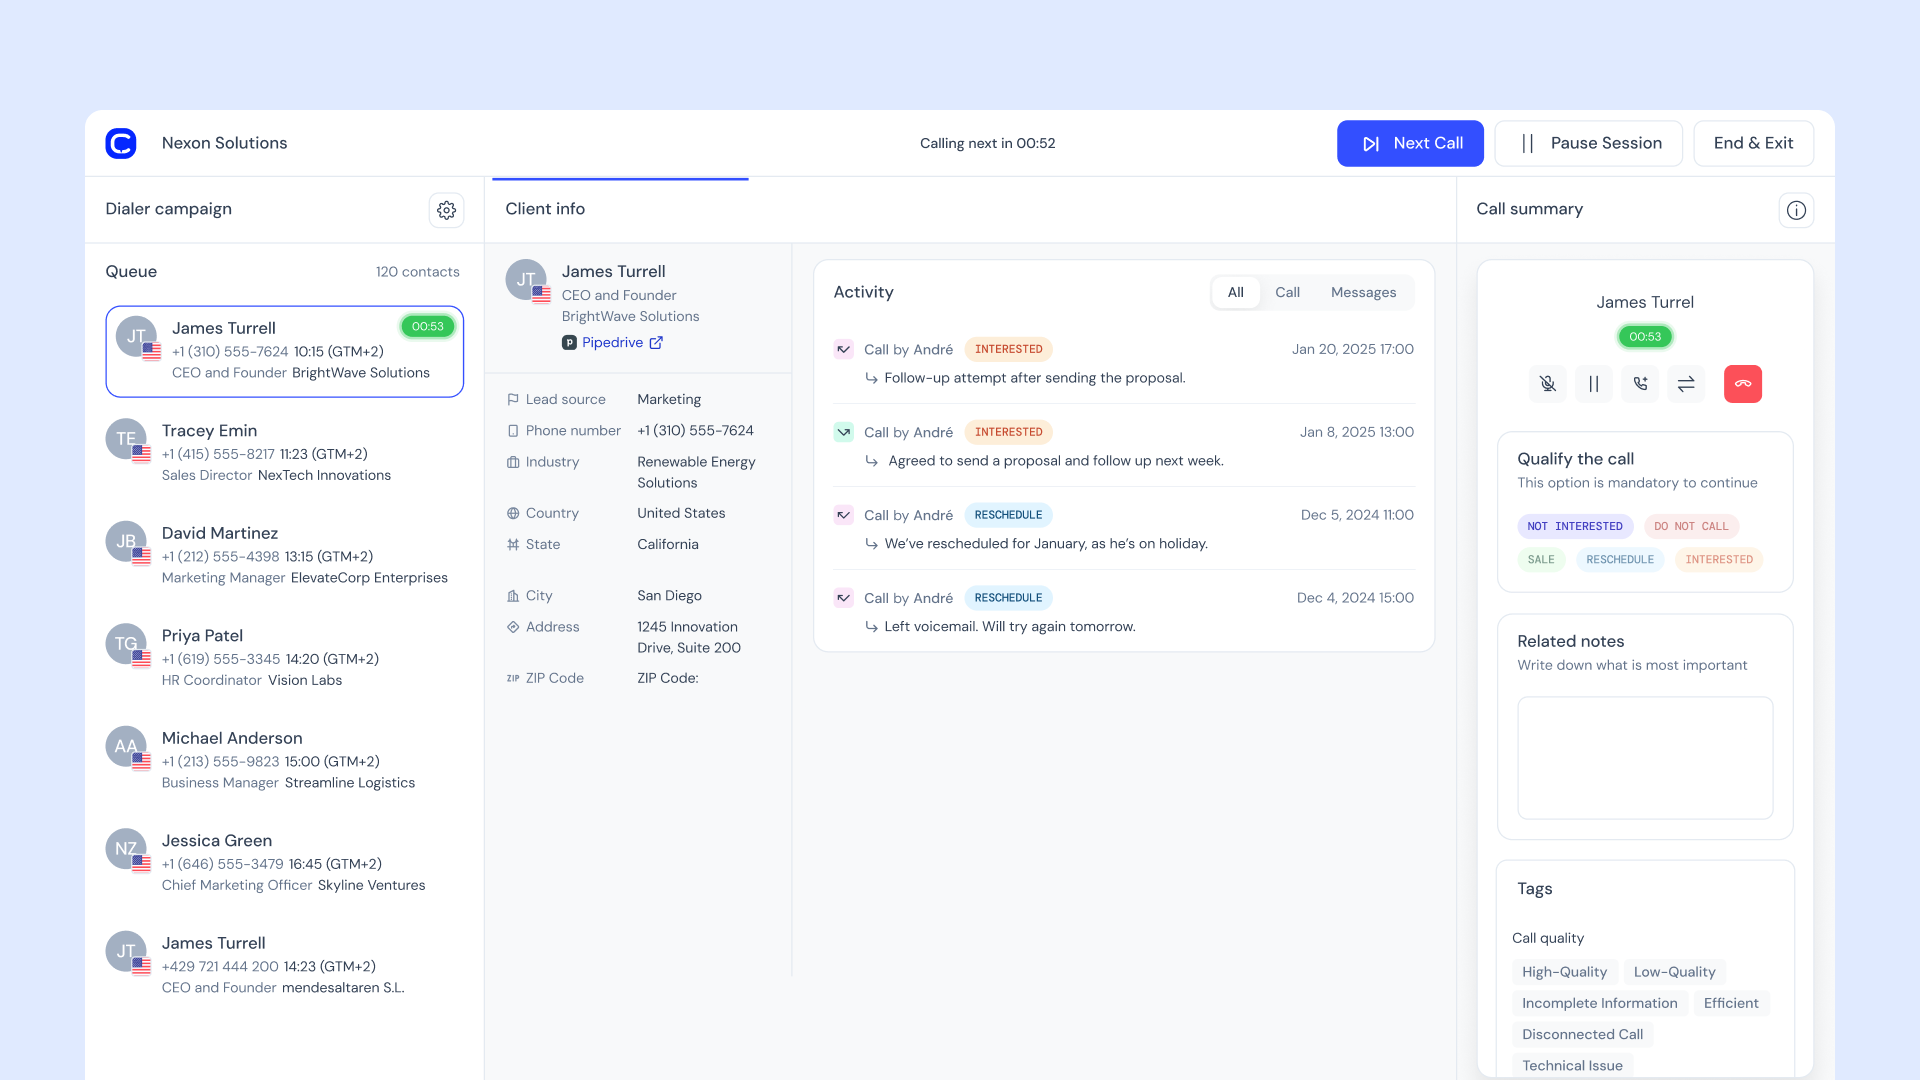Open the Client info tab

coord(545,209)
